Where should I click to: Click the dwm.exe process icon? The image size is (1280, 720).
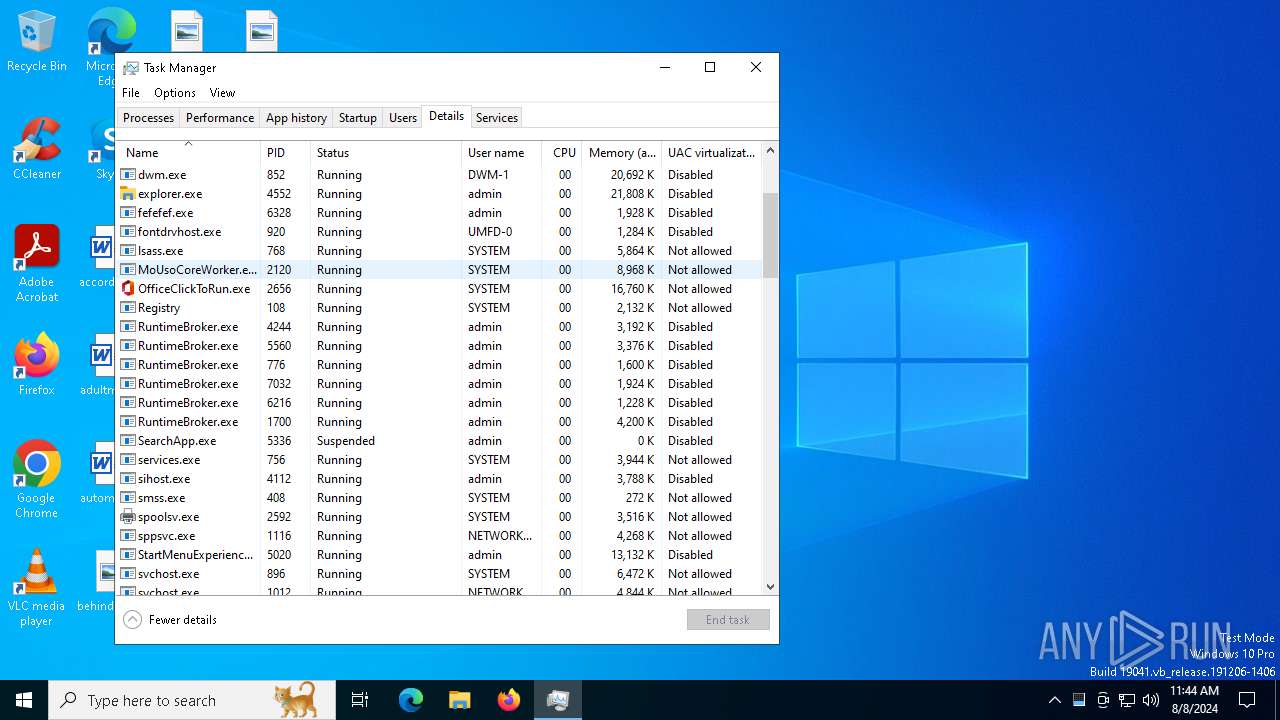coord(128,175)
